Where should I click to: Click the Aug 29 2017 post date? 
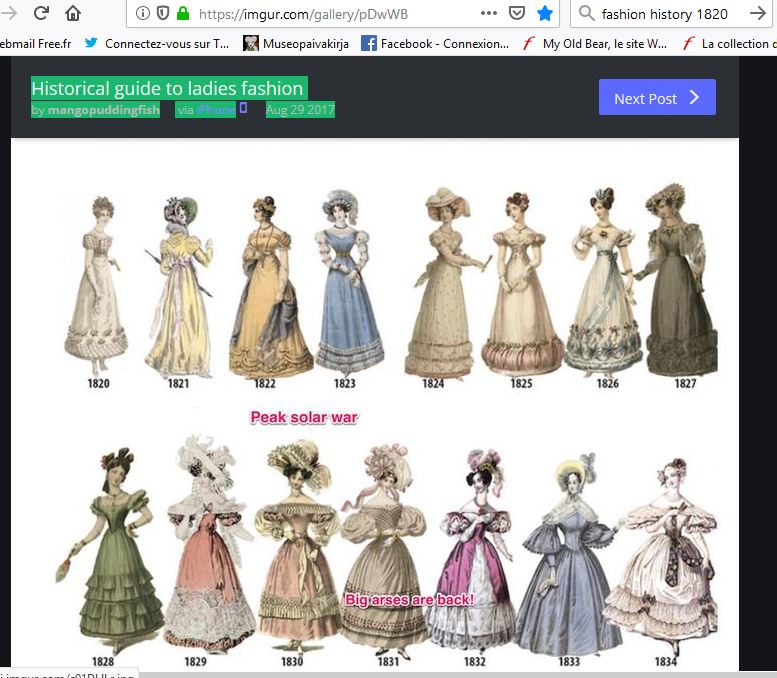[300, 110]
